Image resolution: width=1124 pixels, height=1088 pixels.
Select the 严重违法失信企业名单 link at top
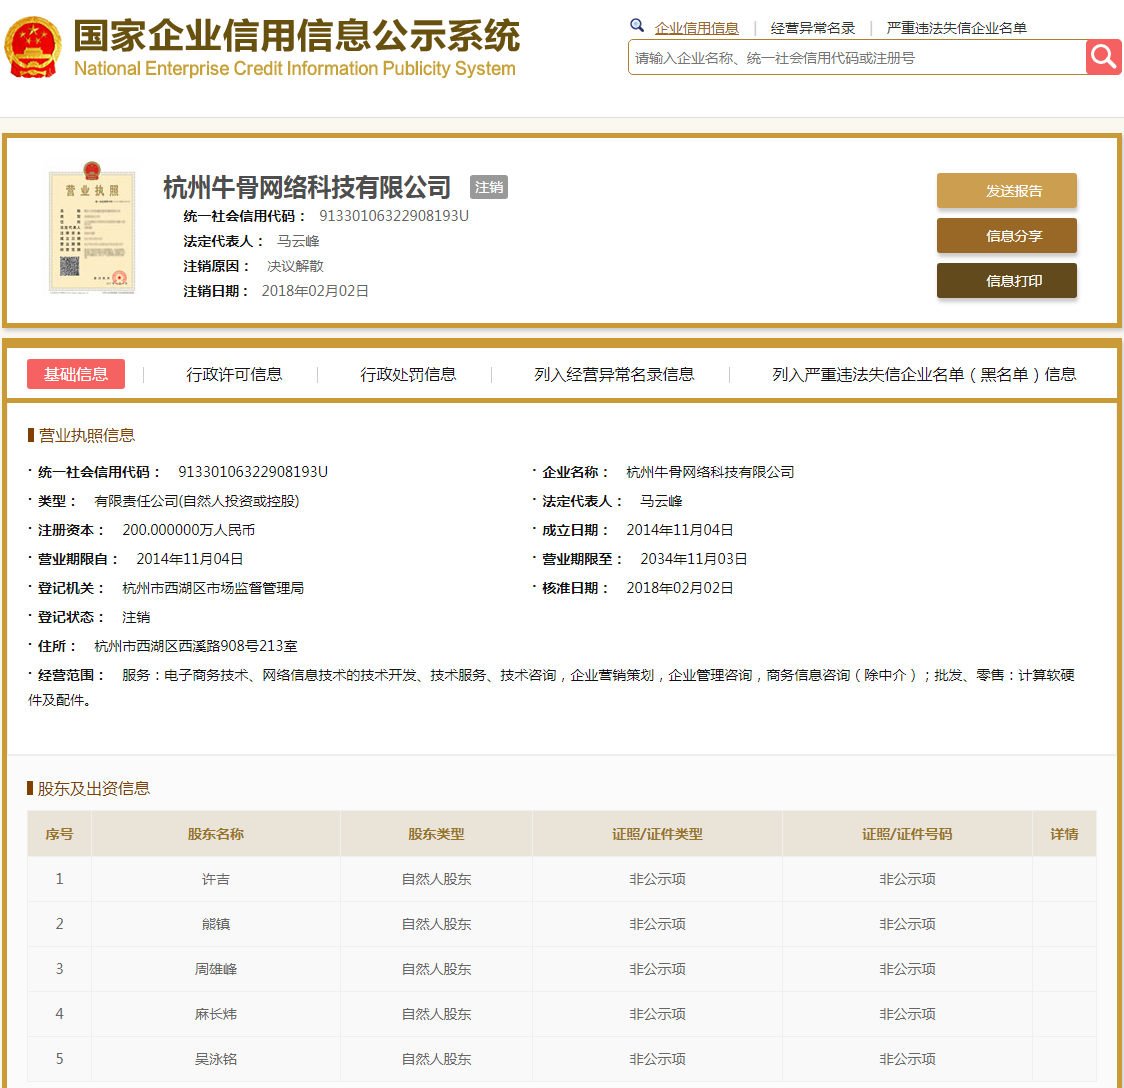pyautogui.click(x=956, y=28)
